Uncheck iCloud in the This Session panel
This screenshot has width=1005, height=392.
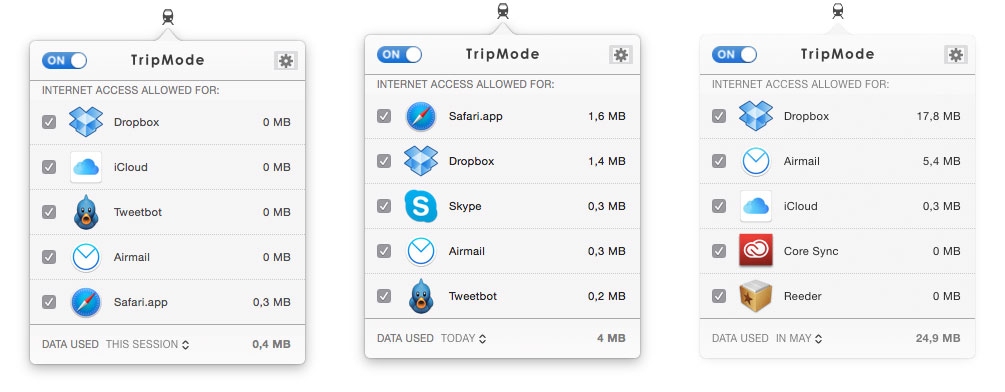click(x=49, y=167)
